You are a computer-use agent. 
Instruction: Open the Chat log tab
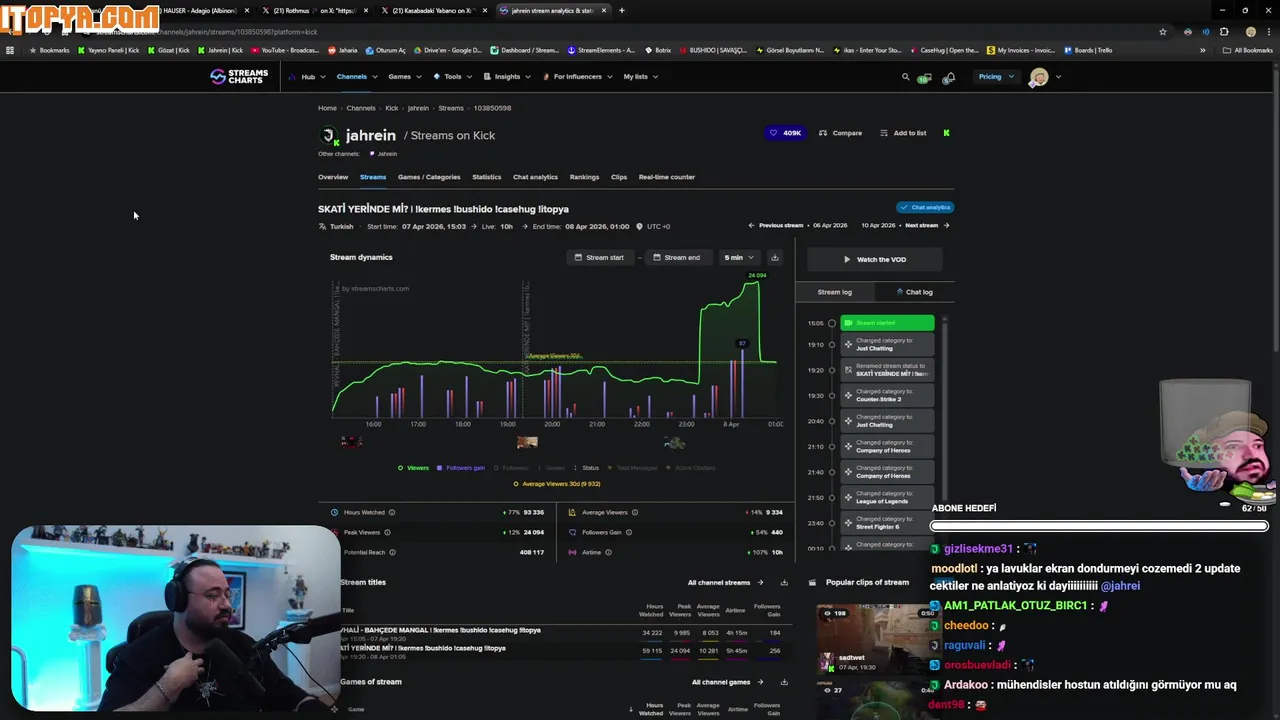tap(915, 292)
